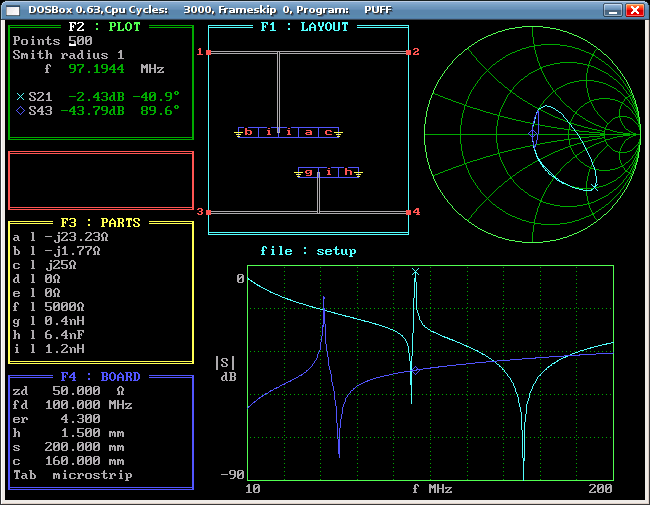Select the S43 magnitude -43.79dB value
650x505 pixels.
(92, 111)
